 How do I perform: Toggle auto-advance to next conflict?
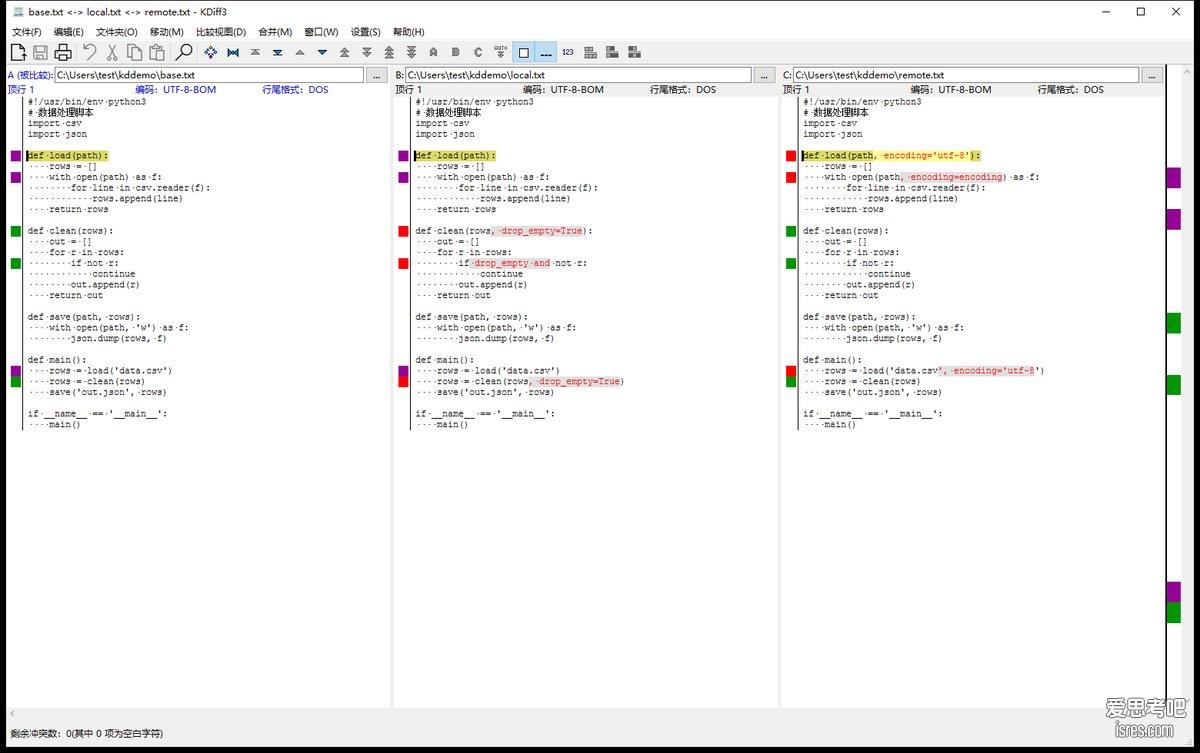point(500,52)
